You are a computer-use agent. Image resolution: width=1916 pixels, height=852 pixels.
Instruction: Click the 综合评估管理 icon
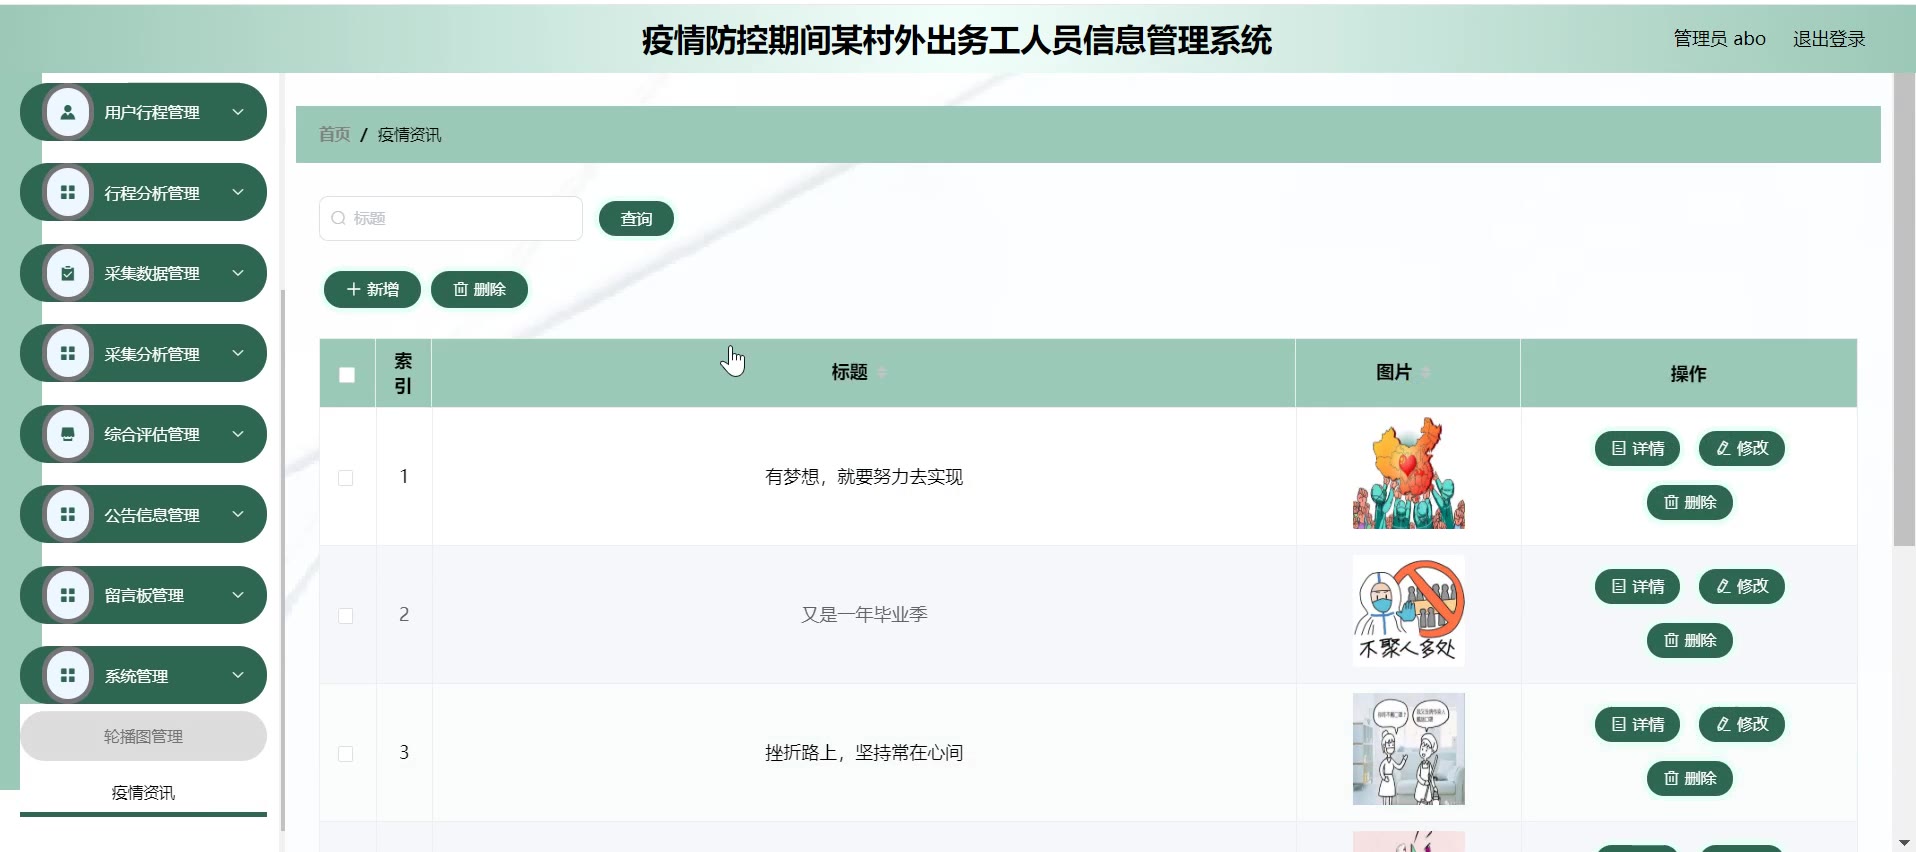[x=68, y=434]
